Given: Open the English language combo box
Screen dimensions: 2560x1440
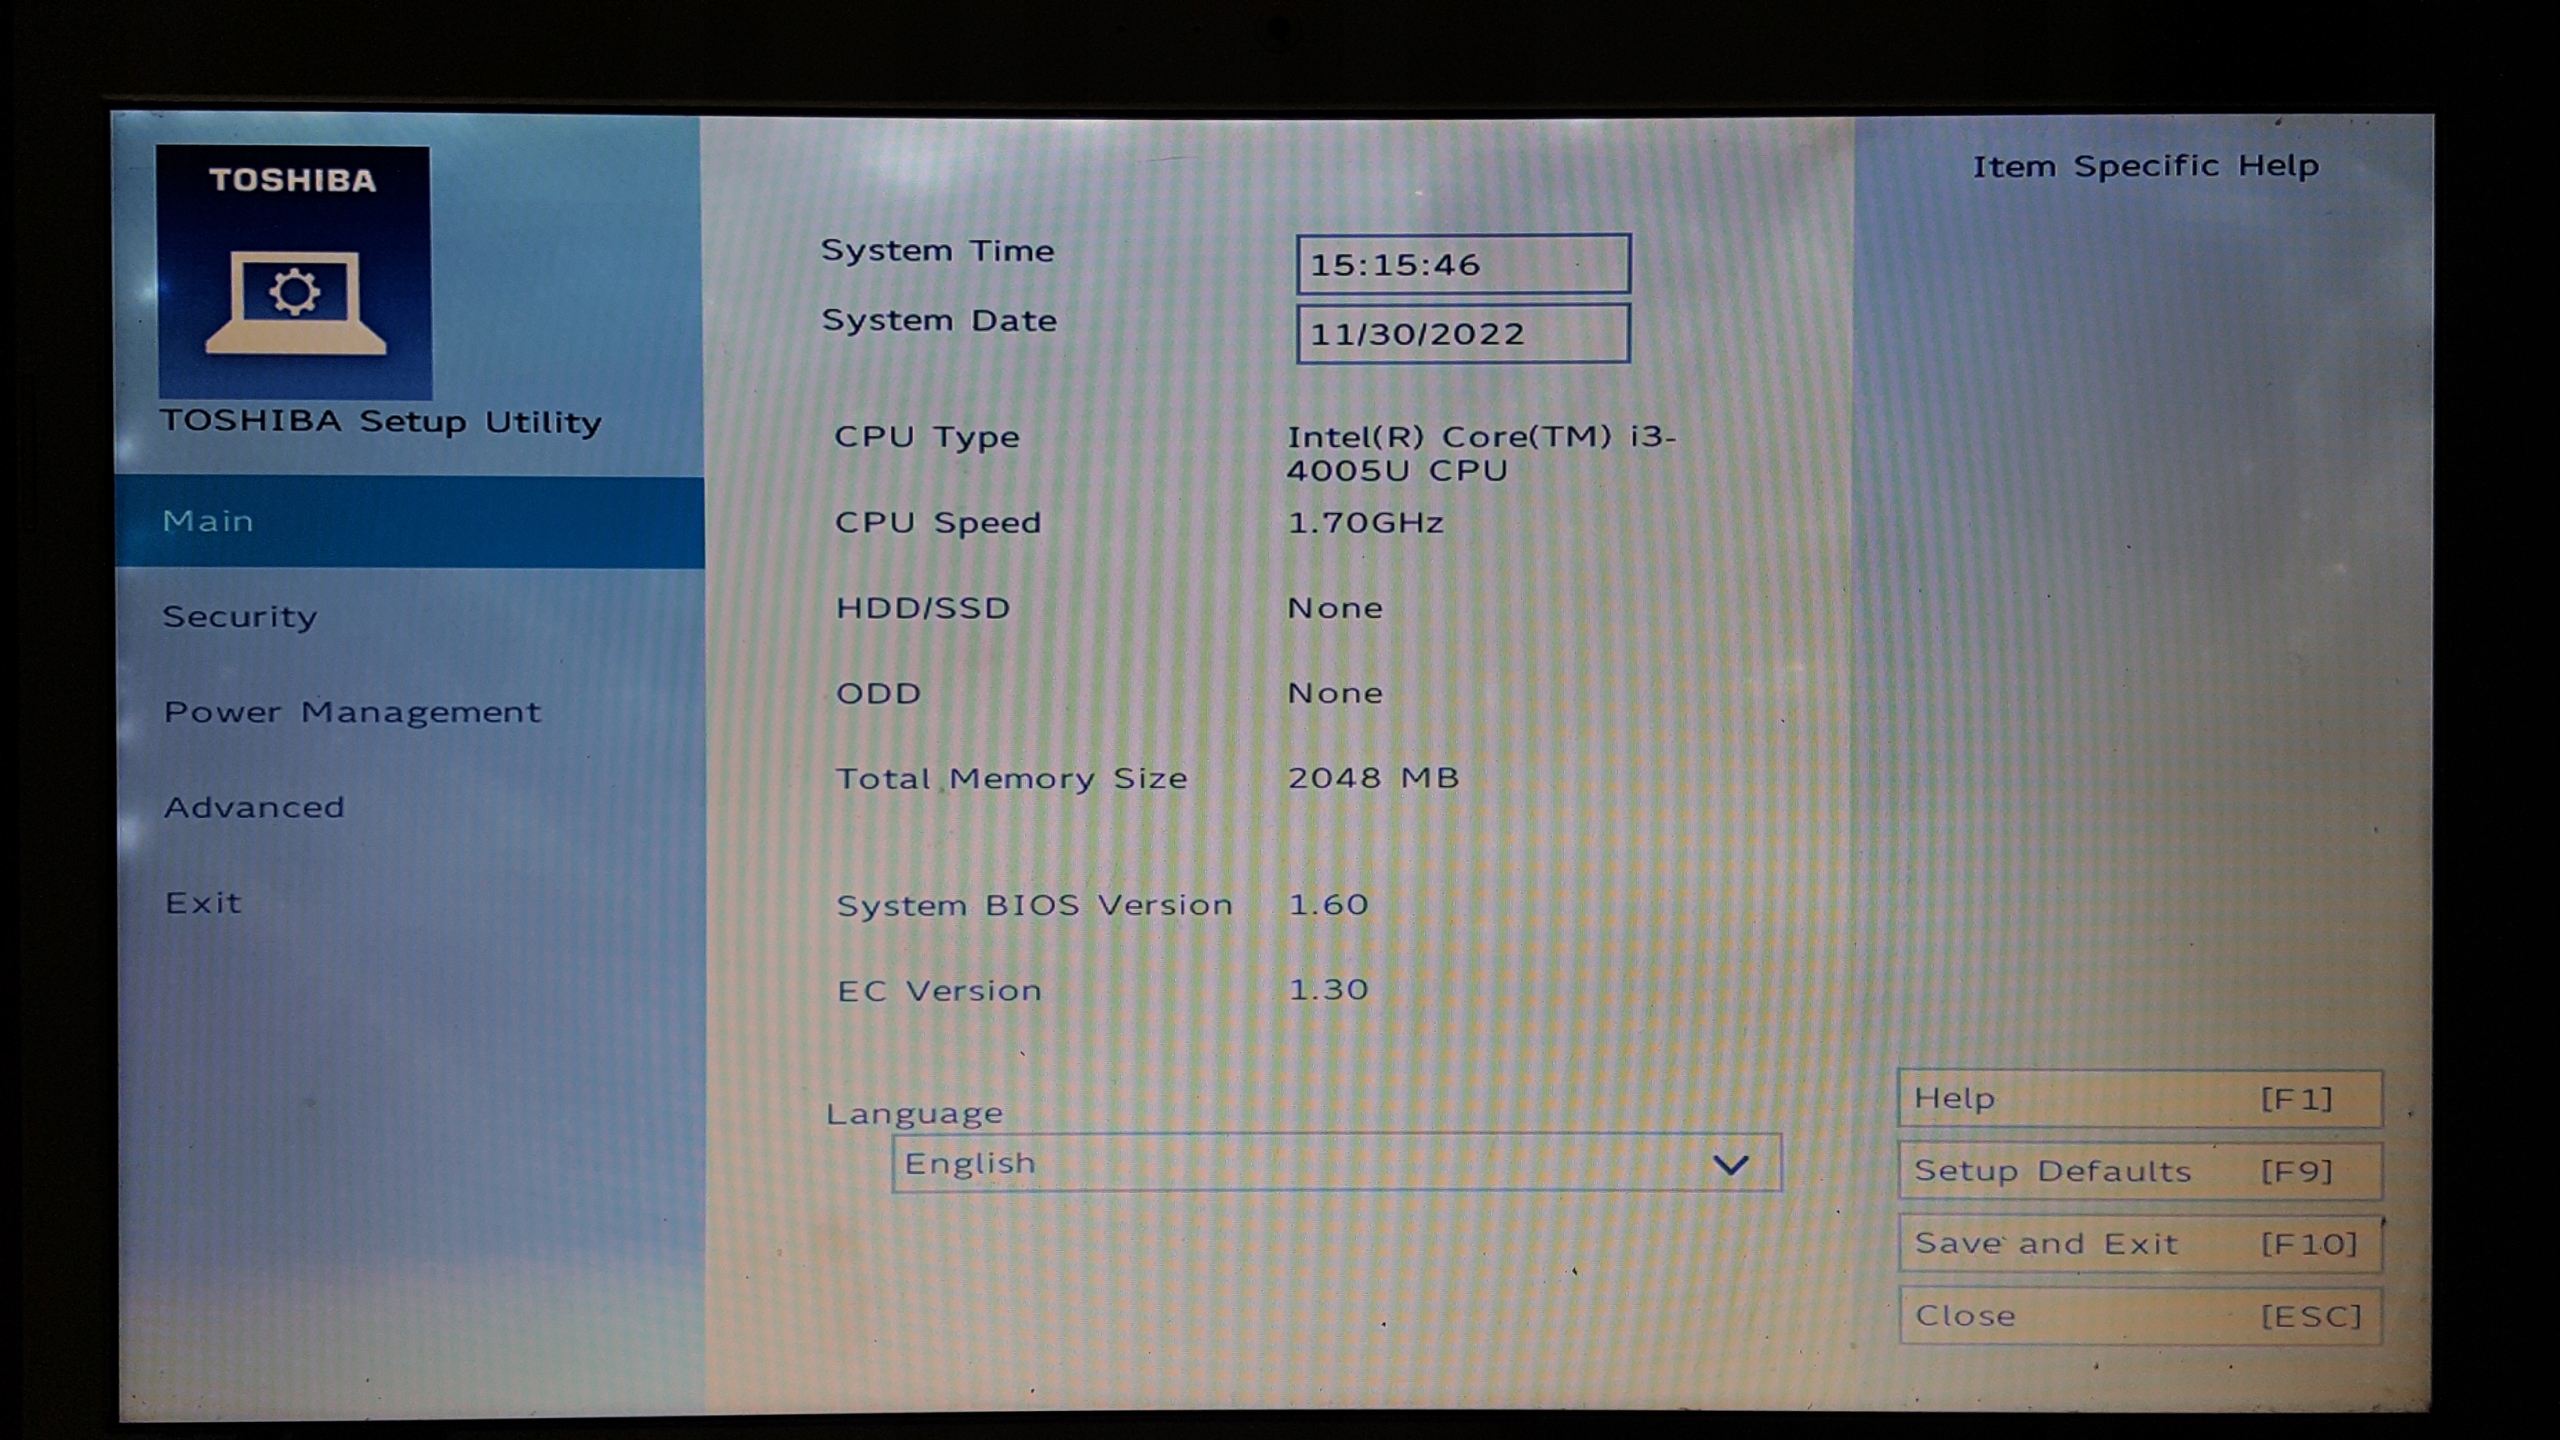Looking at the screenshot, I should pyautogui.click(x=1300, y=1163).
